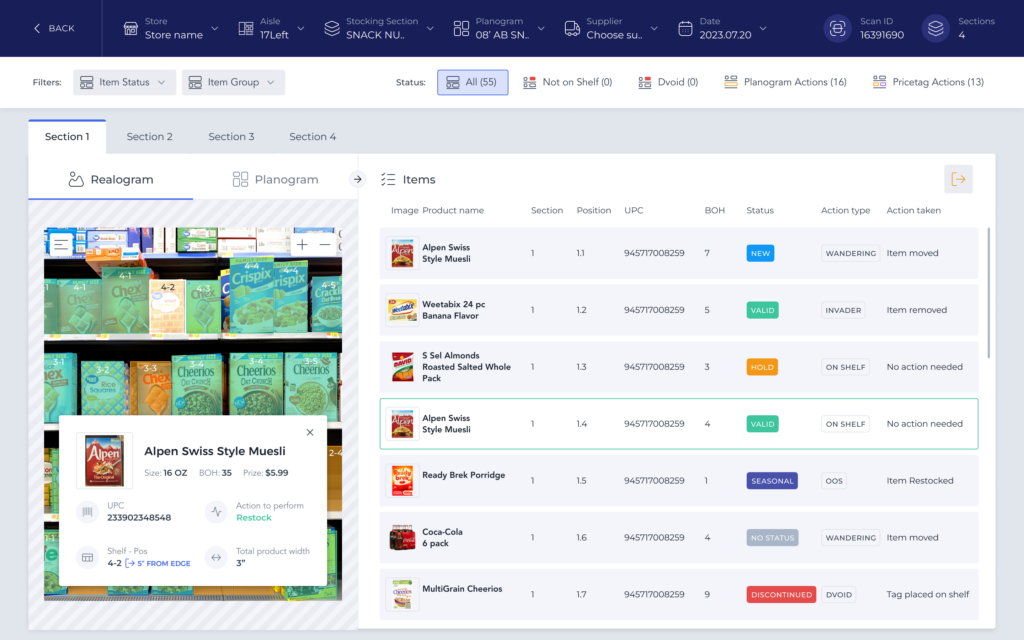Filter by Not on Shelf status
This screenshot has height=640, width=1024.
pos(567,82)
